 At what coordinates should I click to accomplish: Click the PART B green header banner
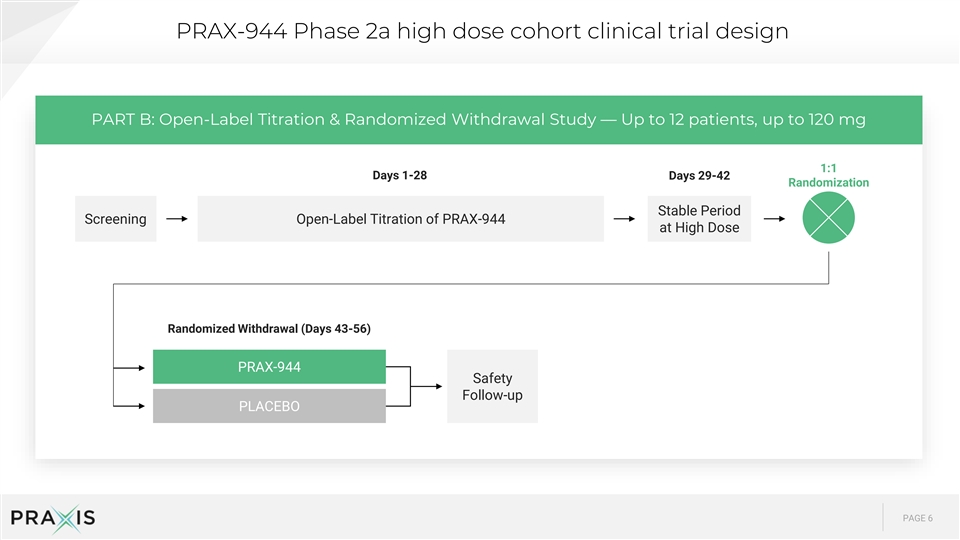479,119
